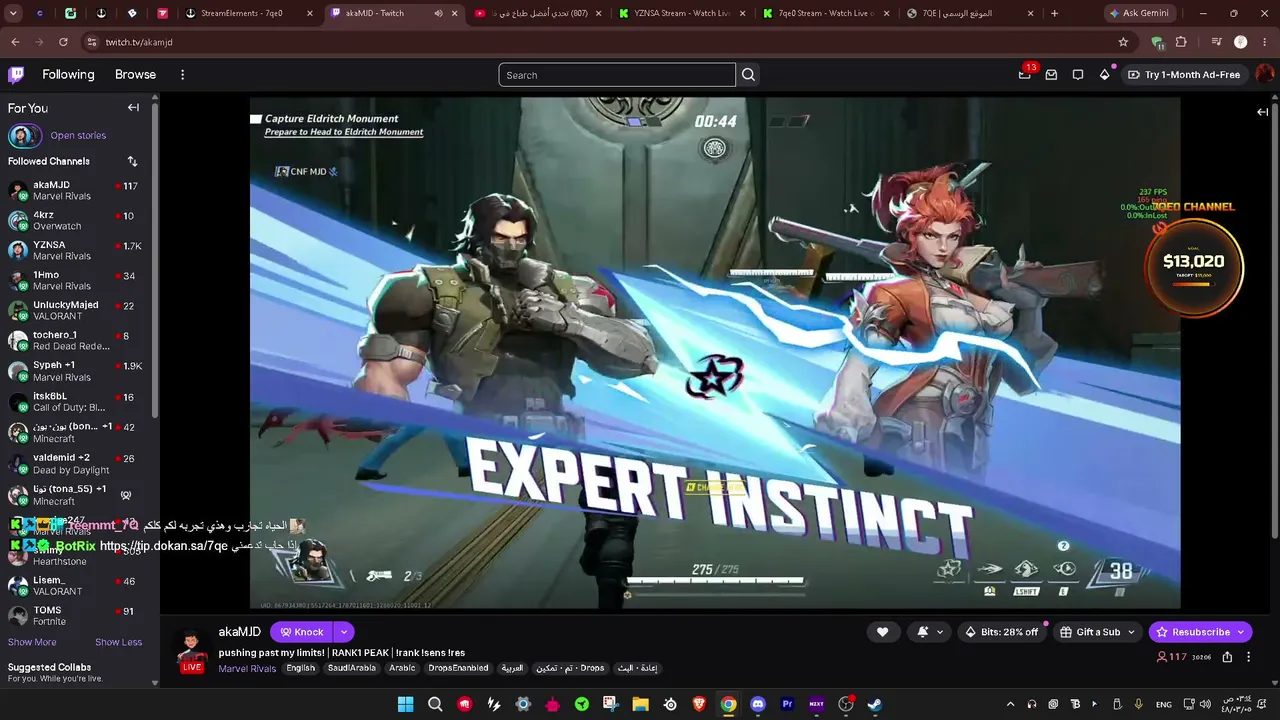Show hidden system tray icons
The height and width of the screenshot is (720, 1280).
(1010, 704)
